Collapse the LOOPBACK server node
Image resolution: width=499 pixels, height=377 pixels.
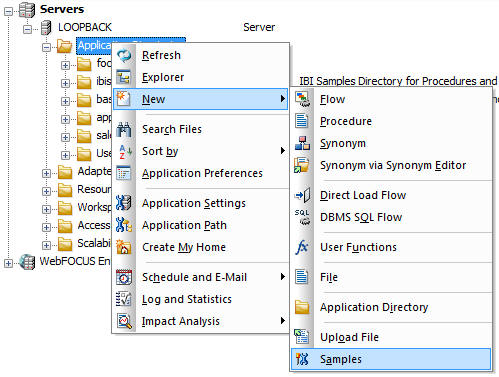[x=28, y=29]
